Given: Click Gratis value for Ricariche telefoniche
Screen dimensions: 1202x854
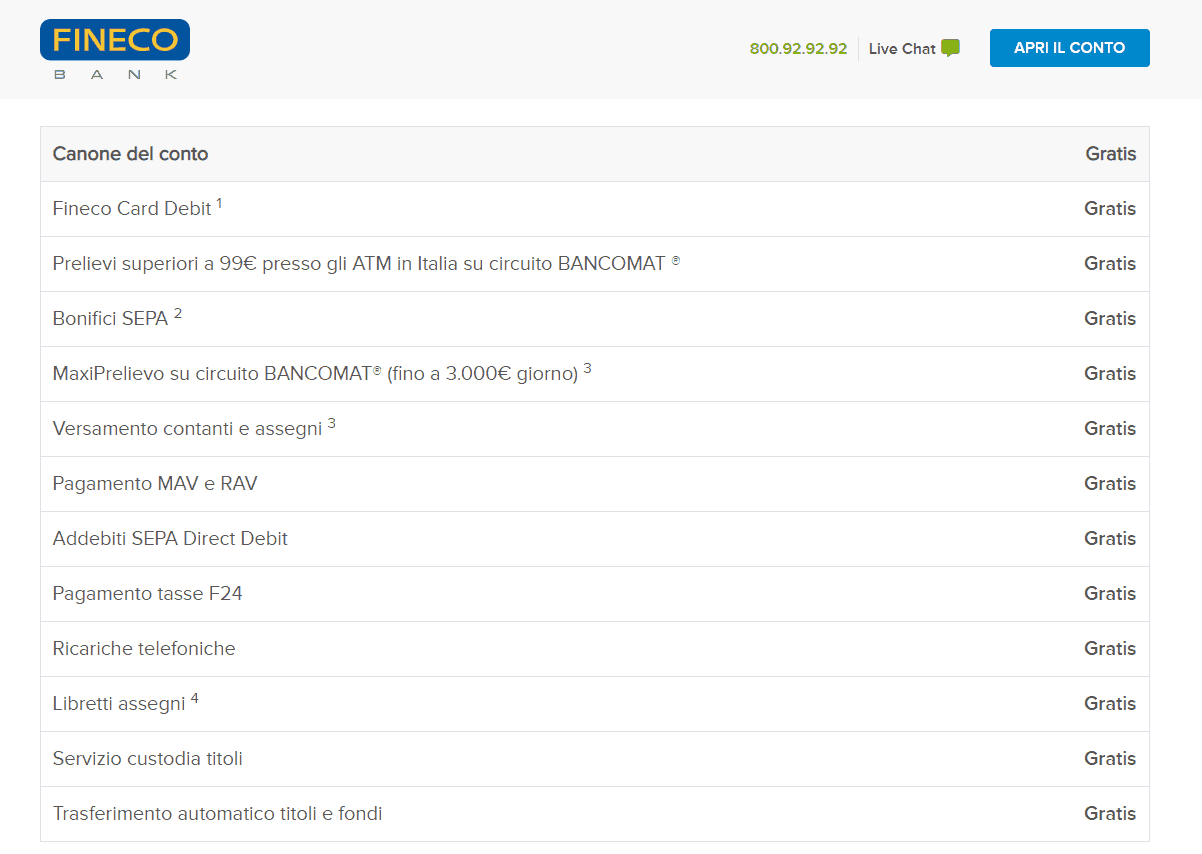Looking at the screenshot, I should click(1111, 649).
